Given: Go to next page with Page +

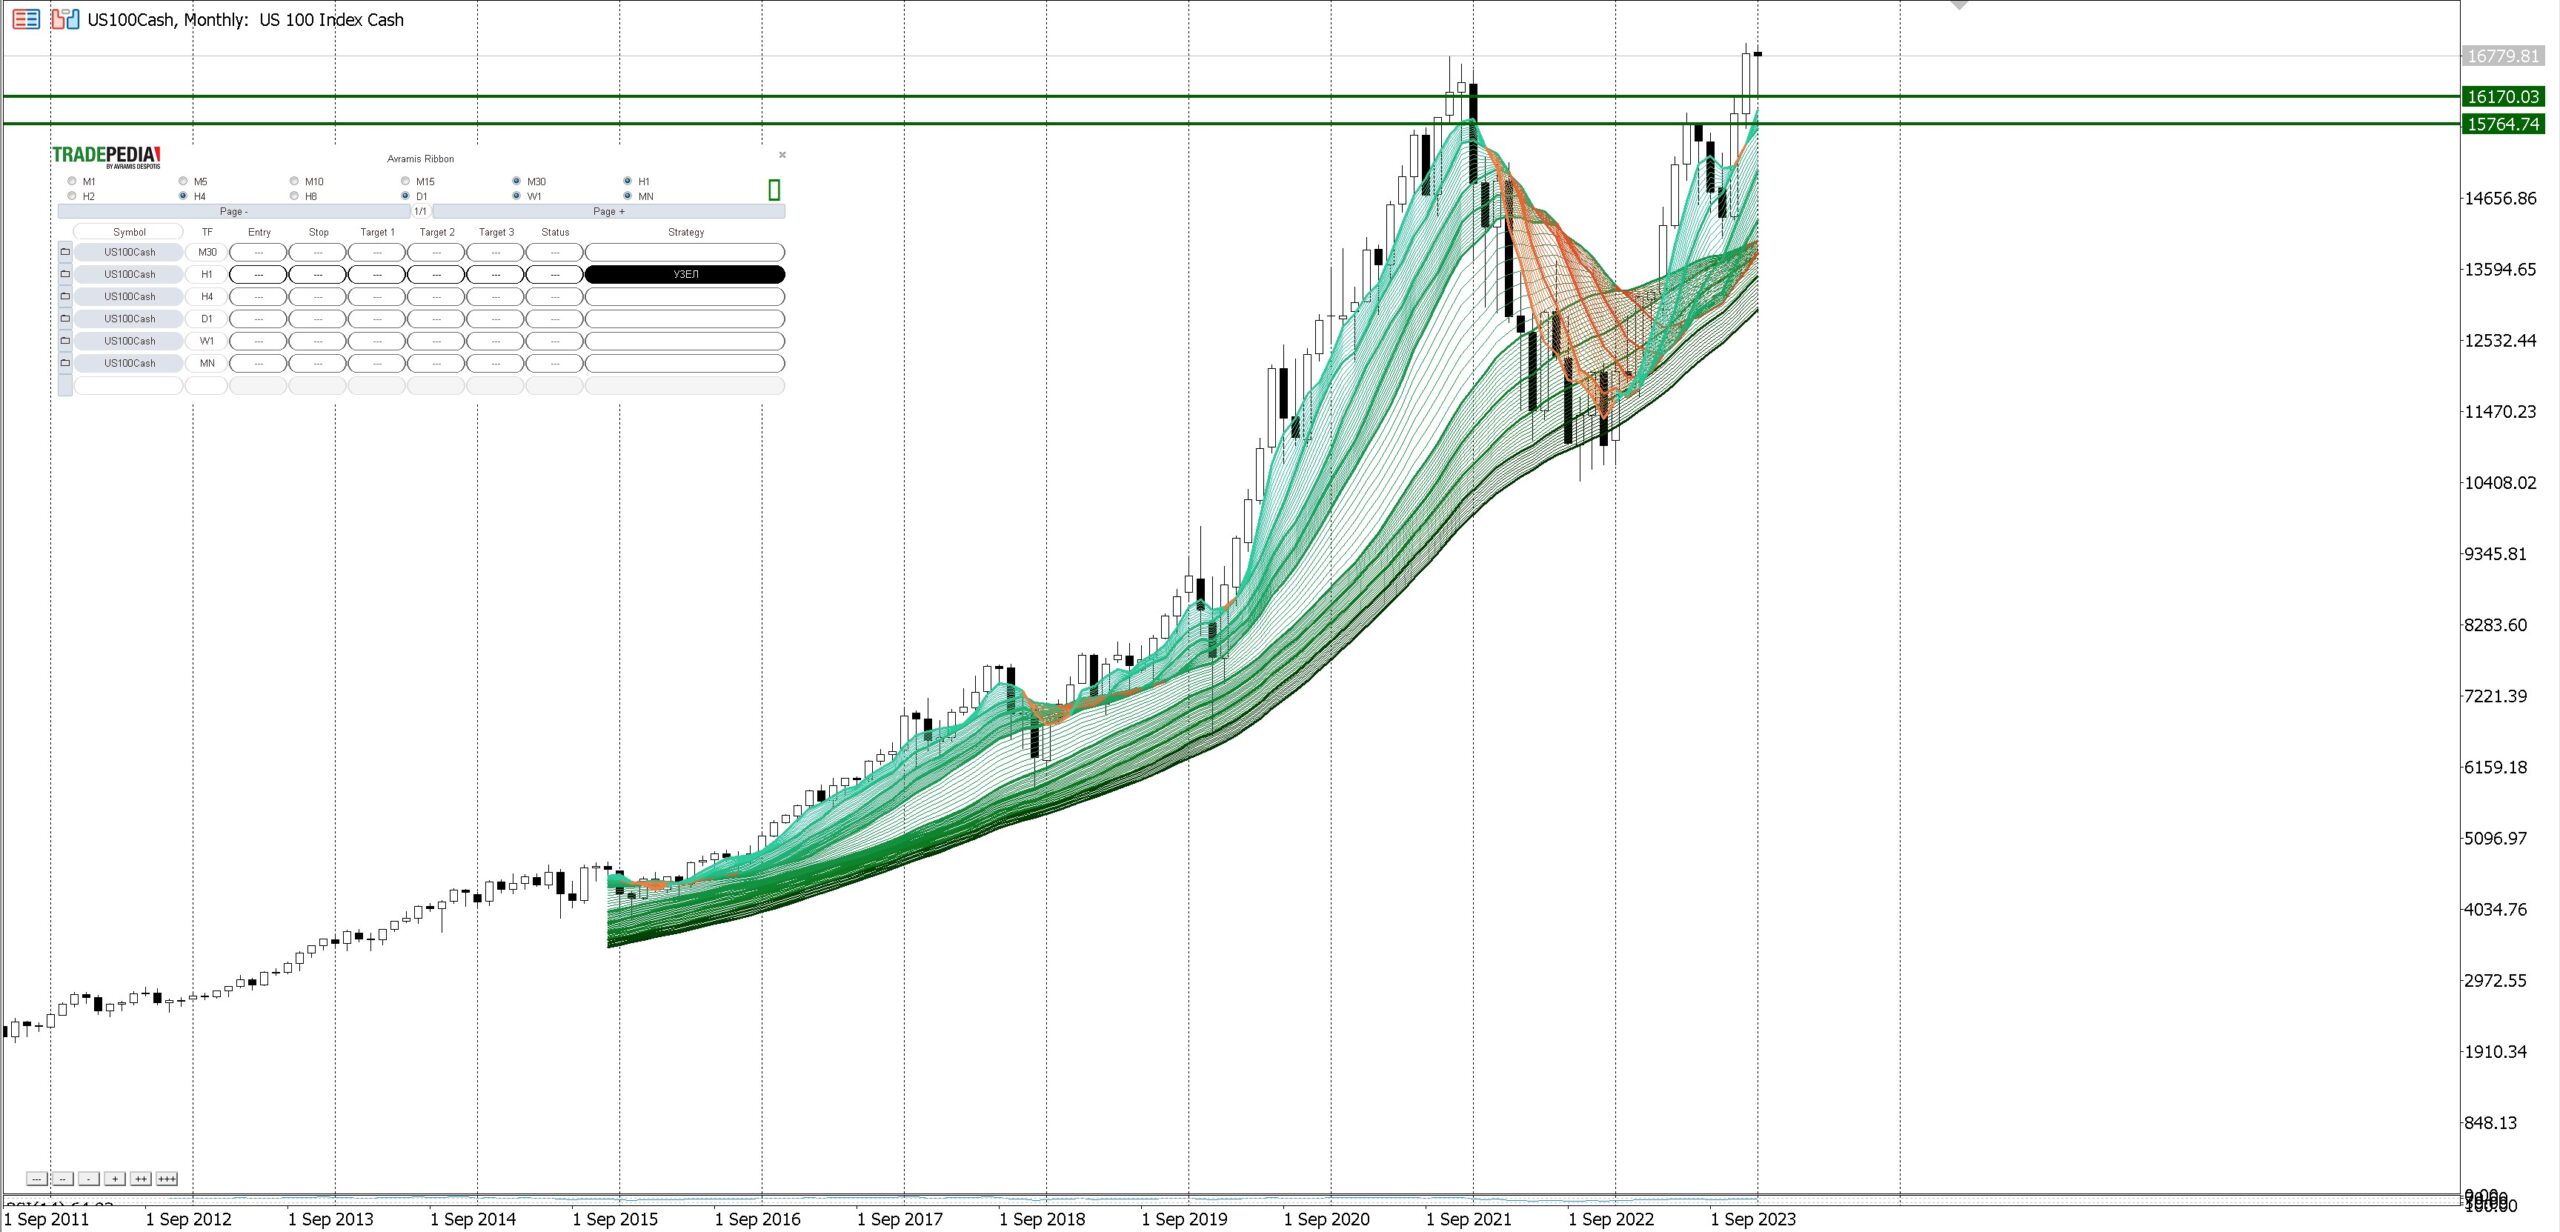Looking at the screenshot, I should [608, 212].
